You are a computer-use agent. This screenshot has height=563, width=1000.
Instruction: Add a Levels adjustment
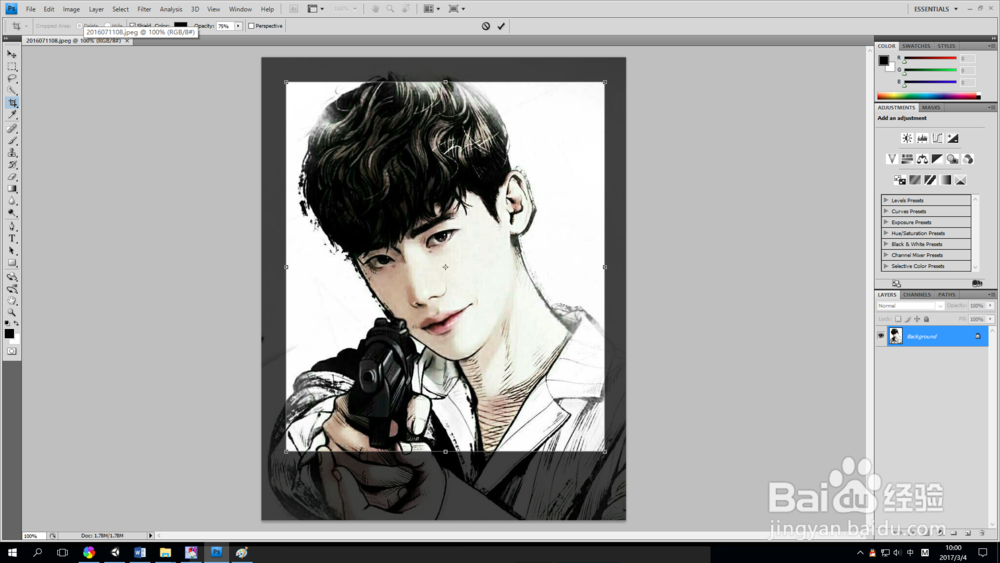(x=922, y=138)
